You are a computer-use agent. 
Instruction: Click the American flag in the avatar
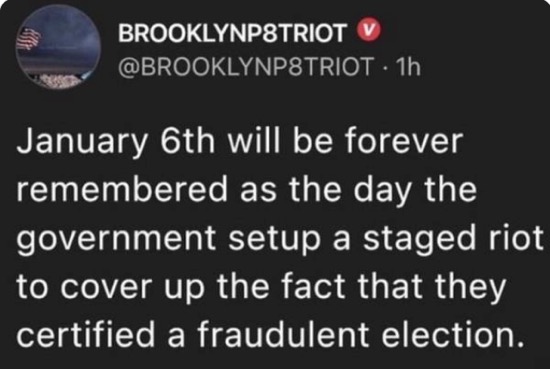(x=28, y=39)
